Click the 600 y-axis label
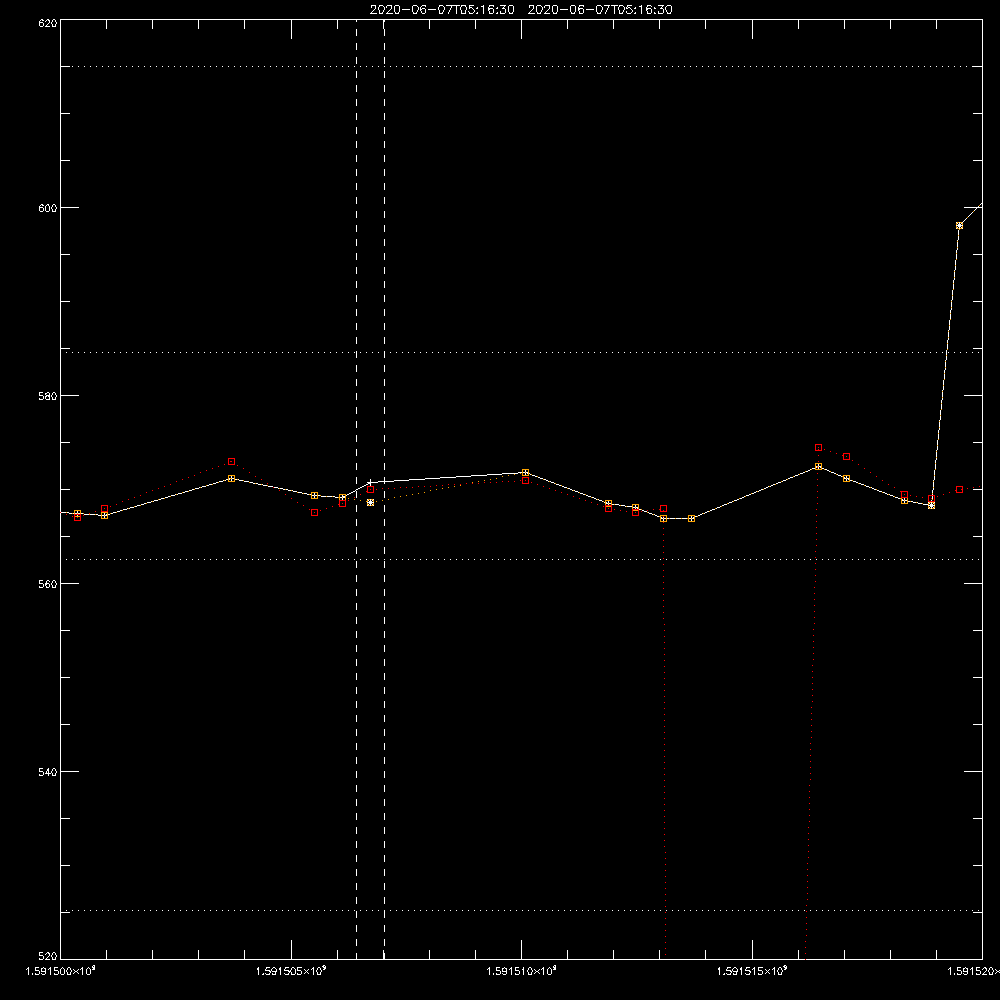Viewport: 1000px width, 1000px height. pyautogui.click(x=48, y=208)
